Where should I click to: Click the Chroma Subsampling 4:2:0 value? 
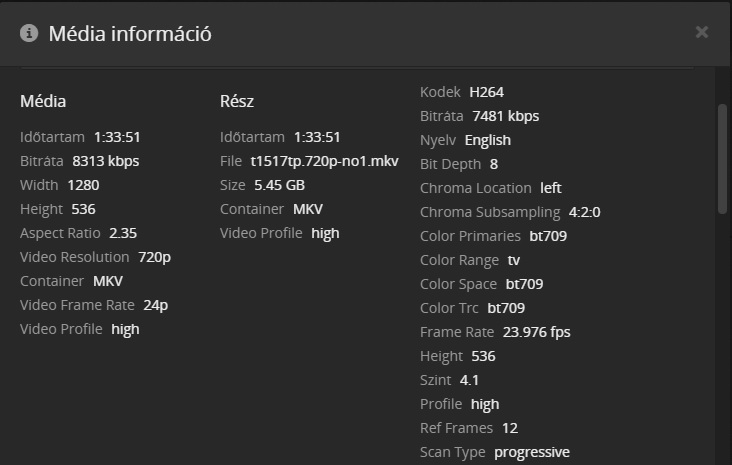(584, 212)
